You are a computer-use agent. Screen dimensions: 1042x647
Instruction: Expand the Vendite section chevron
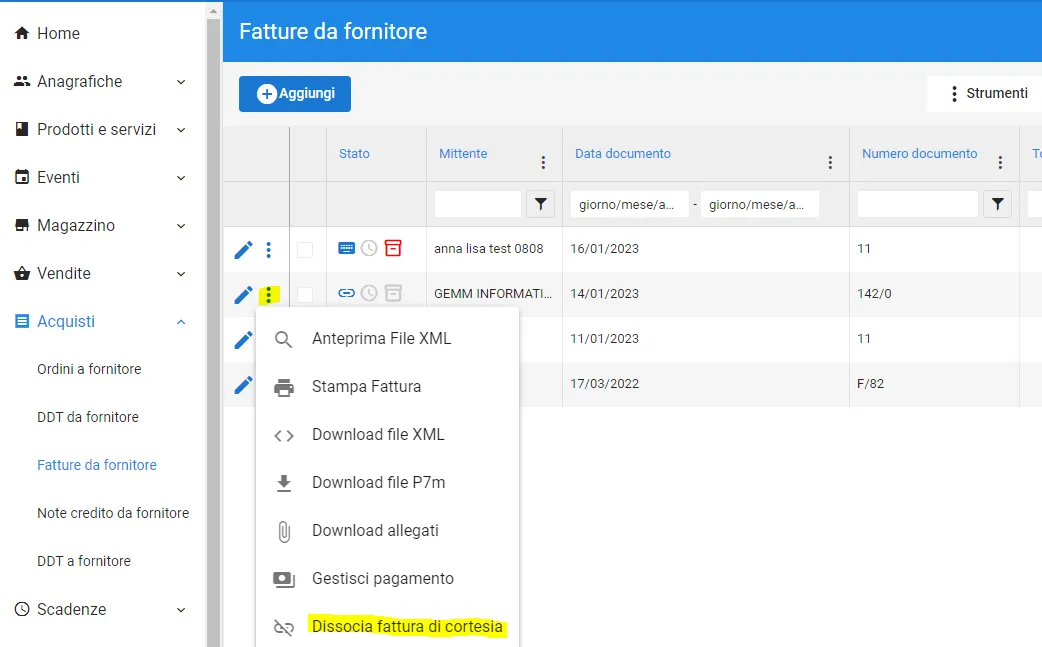point(181,274)
